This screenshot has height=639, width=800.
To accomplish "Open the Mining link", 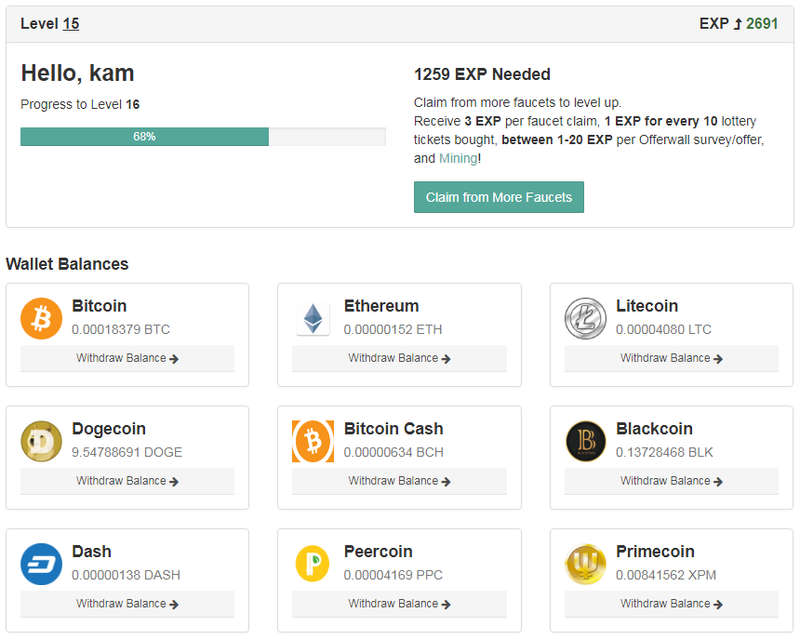I will (458, 158).
